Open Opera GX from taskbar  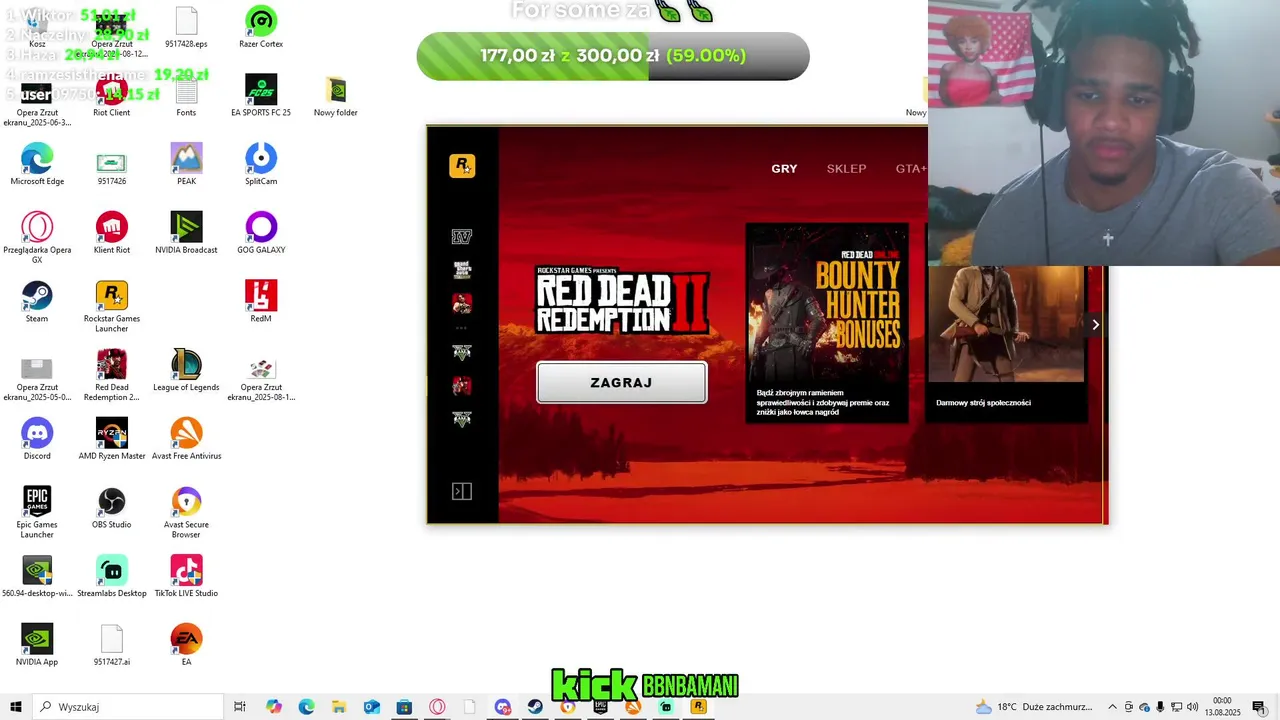tap(437, 707)
